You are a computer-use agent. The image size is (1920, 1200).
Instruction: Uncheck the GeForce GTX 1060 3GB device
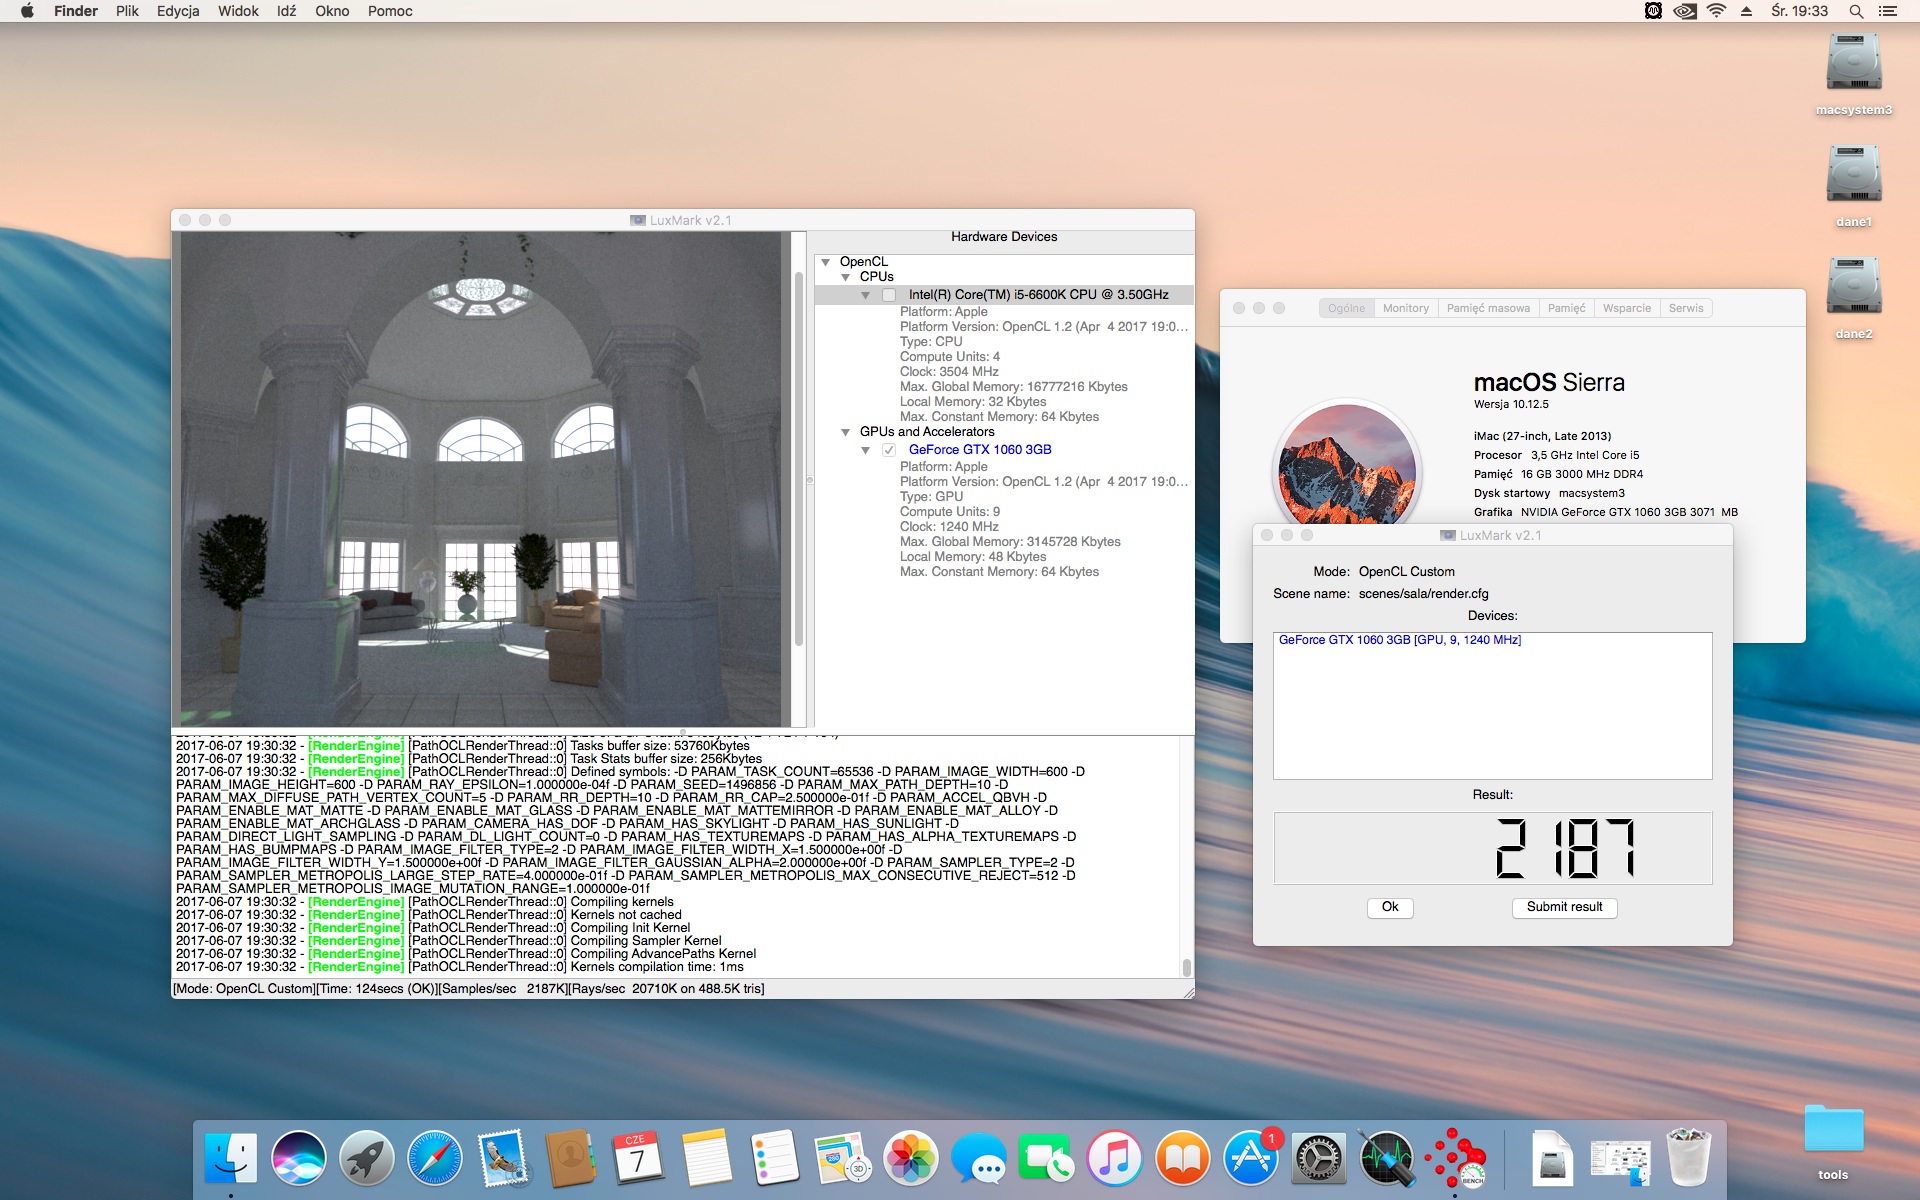click(889, 450)
